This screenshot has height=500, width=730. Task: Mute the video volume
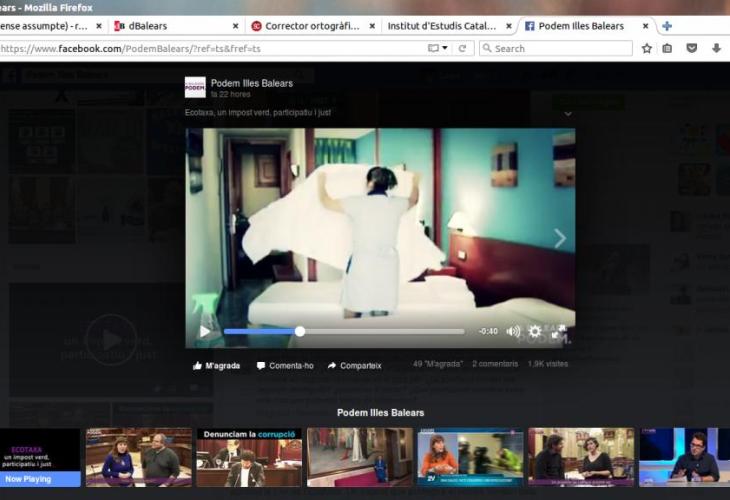coord(513,331)
